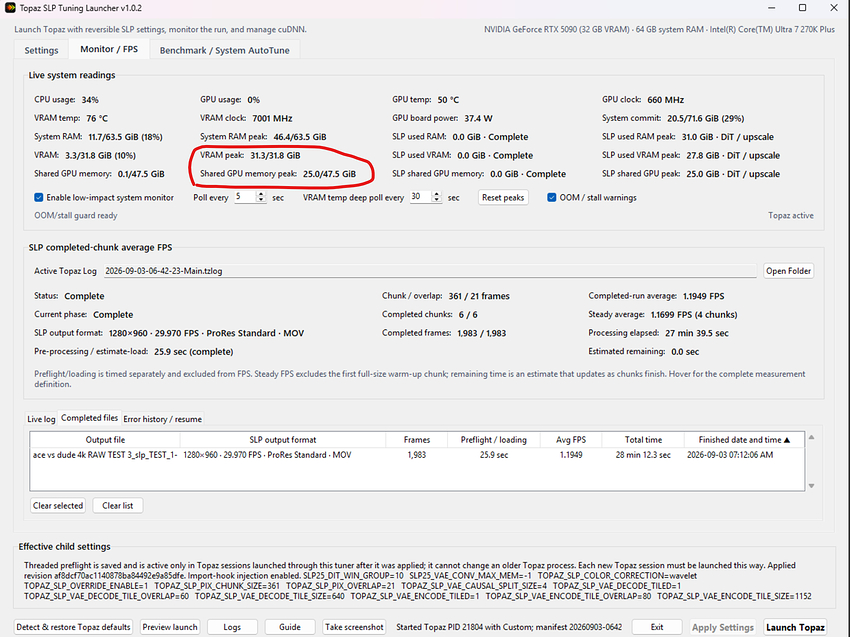Sort by the Frames column header
This screenshot has width=850, height=637.
[416, 440]
